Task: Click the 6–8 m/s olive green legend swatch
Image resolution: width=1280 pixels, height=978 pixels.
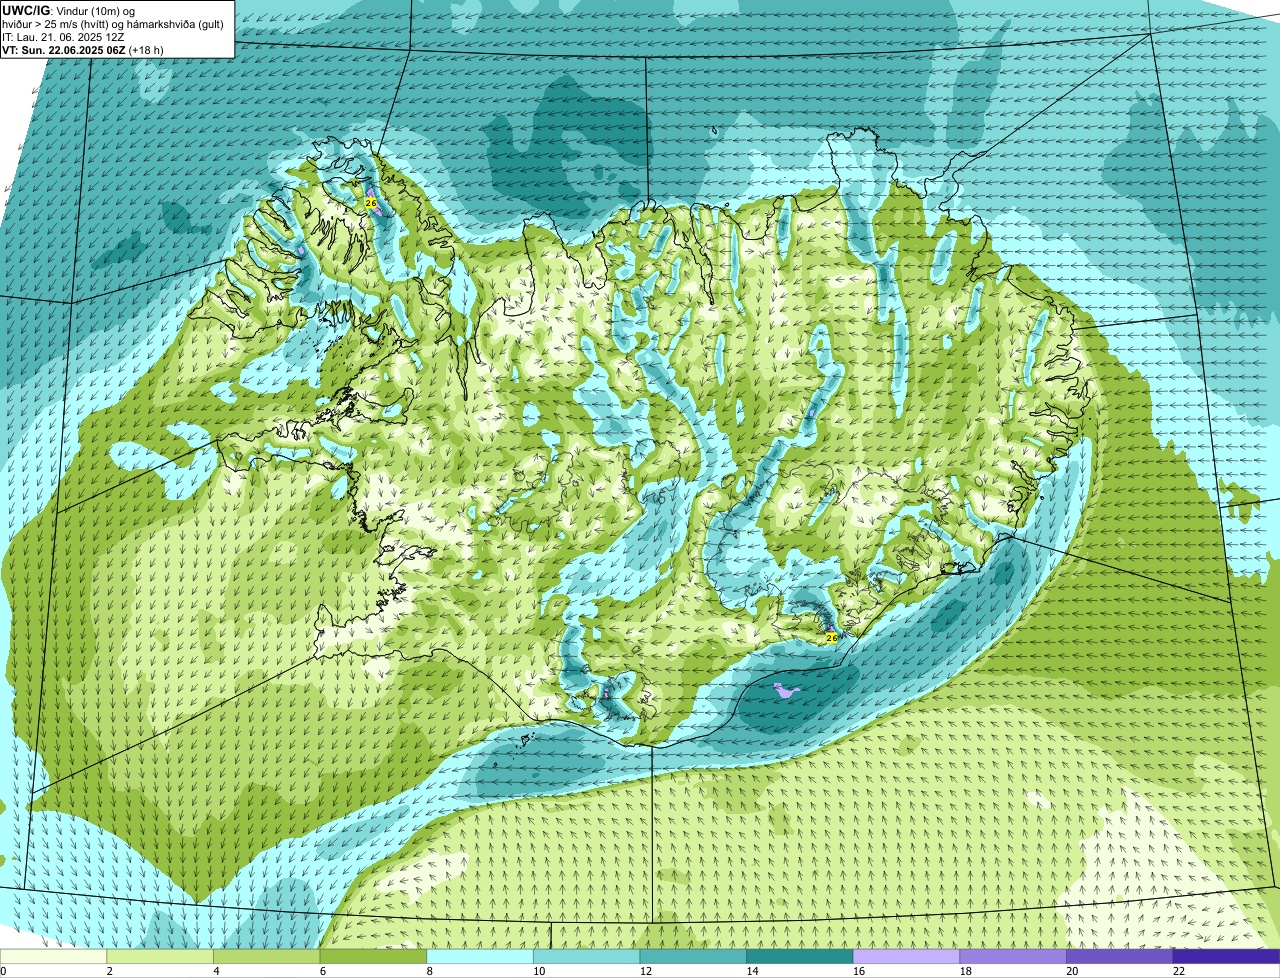Action: (x=373, y=956)
